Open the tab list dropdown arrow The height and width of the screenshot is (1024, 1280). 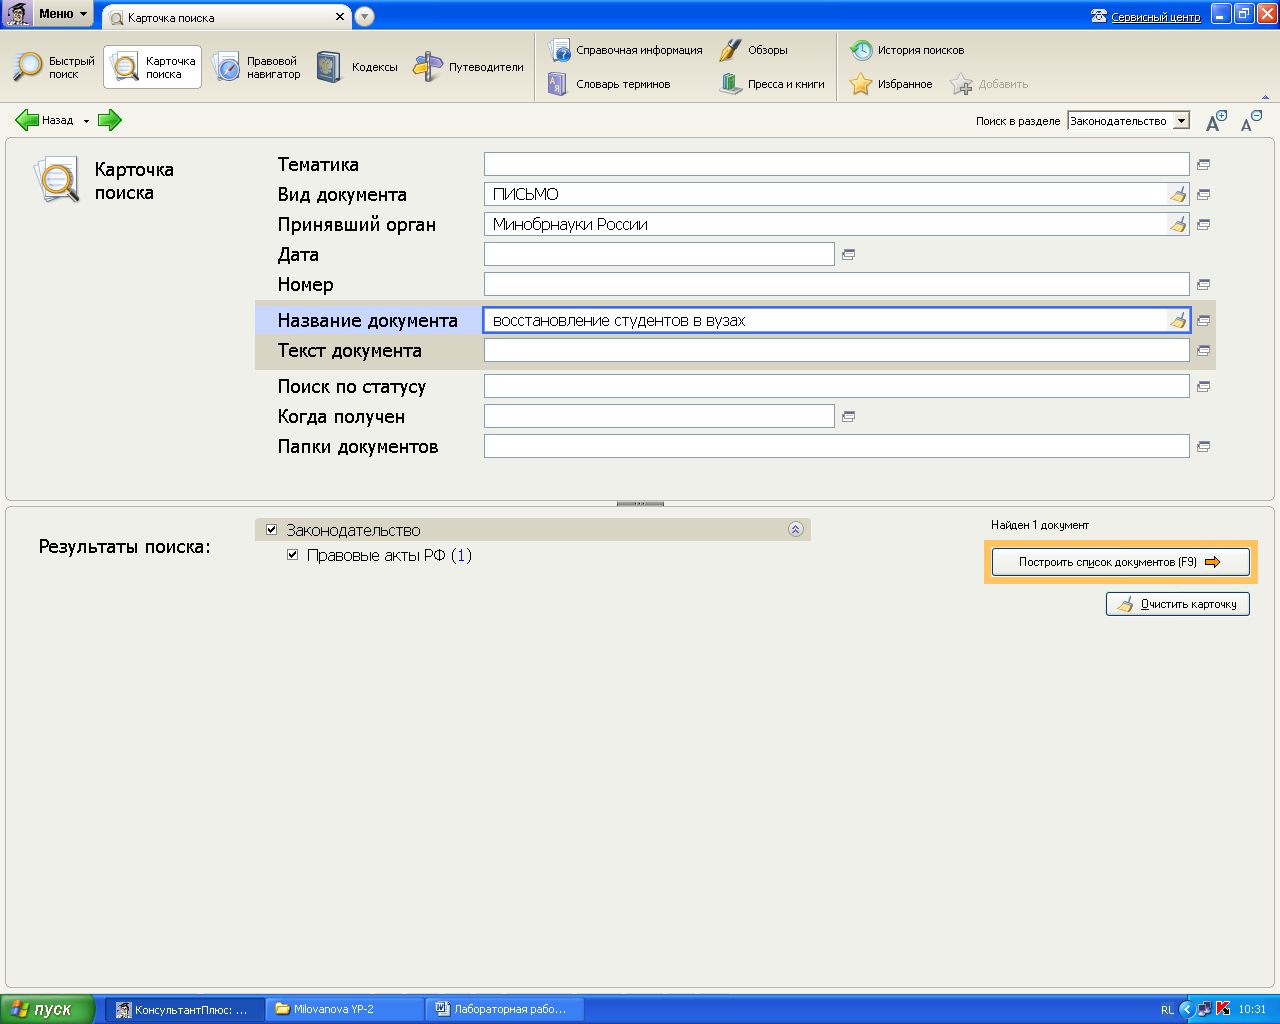pyautogui.click(x=364, y=16)
